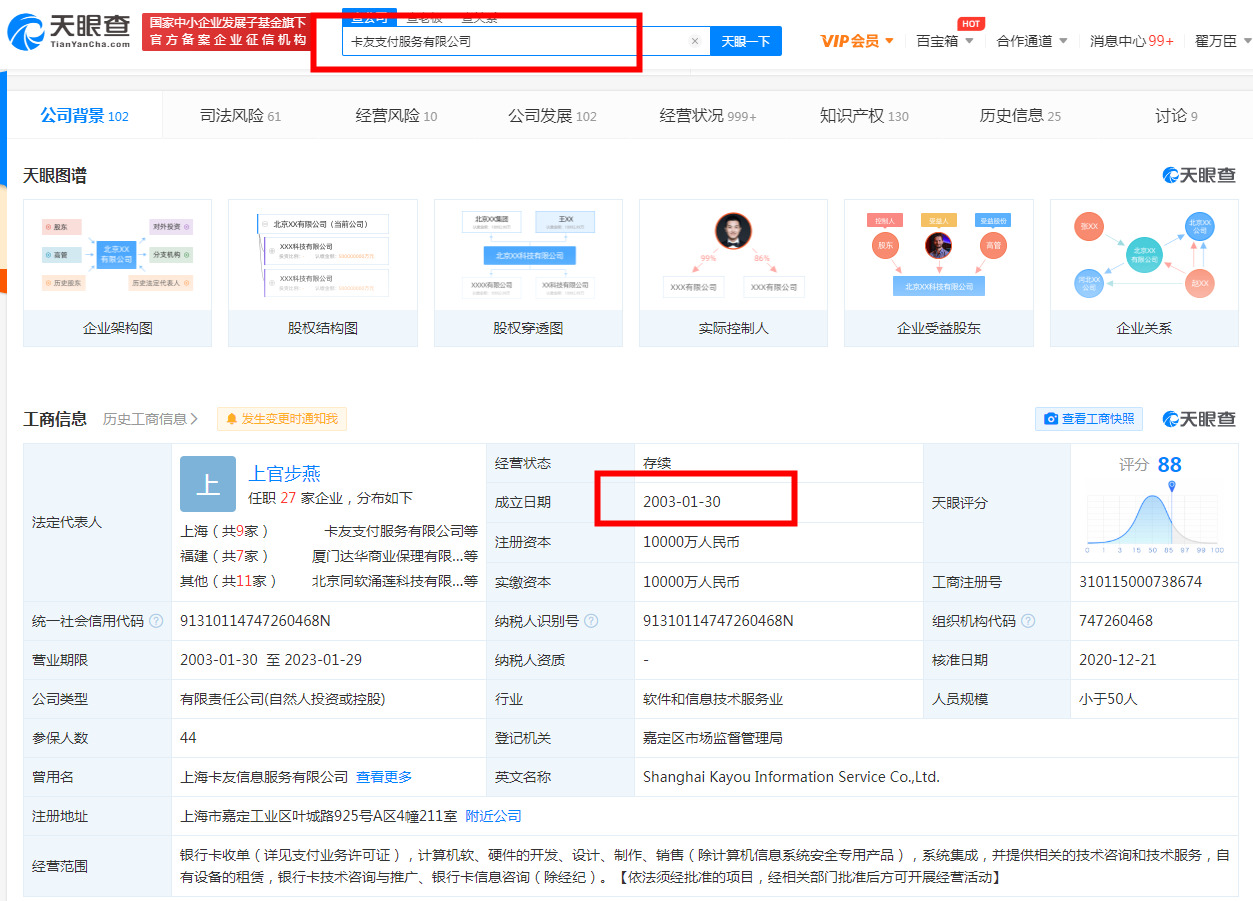Switch to the 知识产权 tab

click(x=864, y=116)
